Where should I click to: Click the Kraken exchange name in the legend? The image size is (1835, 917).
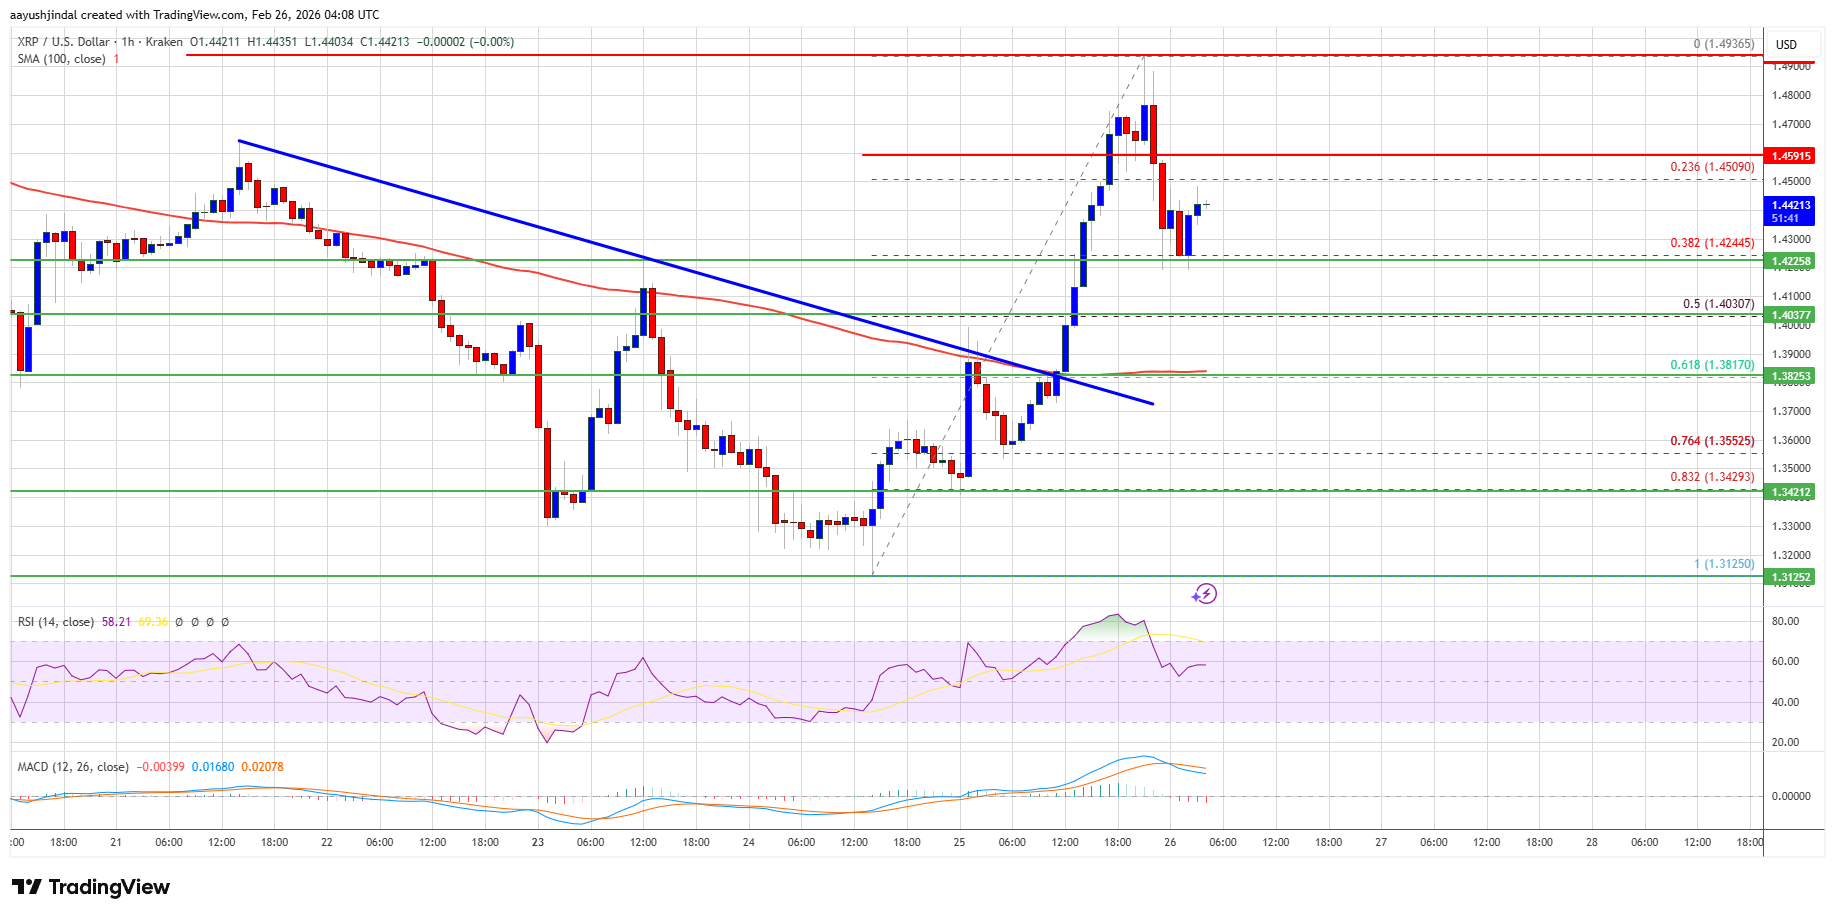162,43
